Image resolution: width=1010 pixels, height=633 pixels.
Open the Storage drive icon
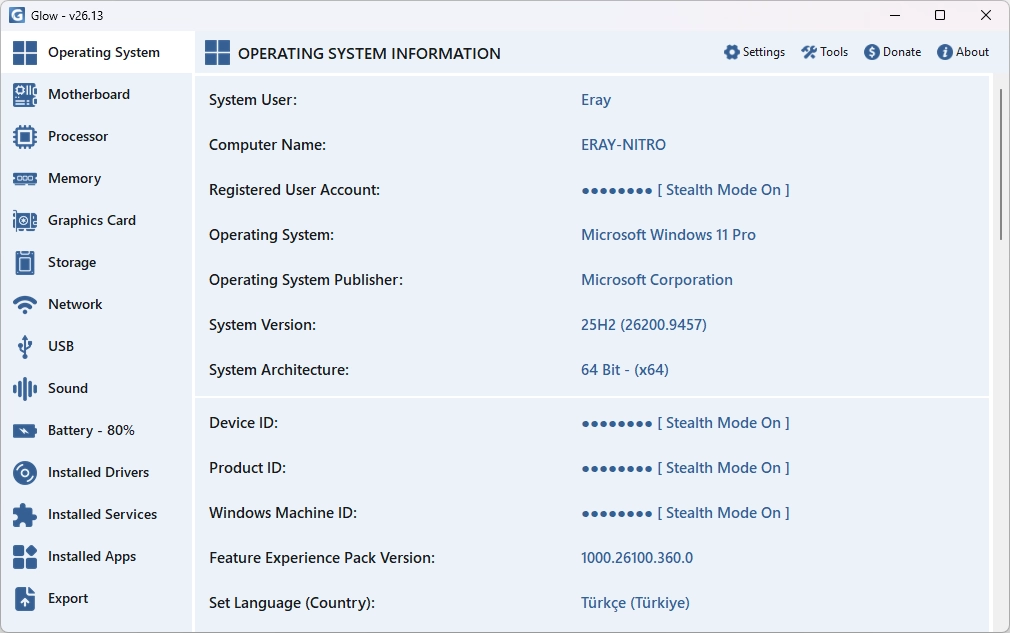[x=24, y=263]
